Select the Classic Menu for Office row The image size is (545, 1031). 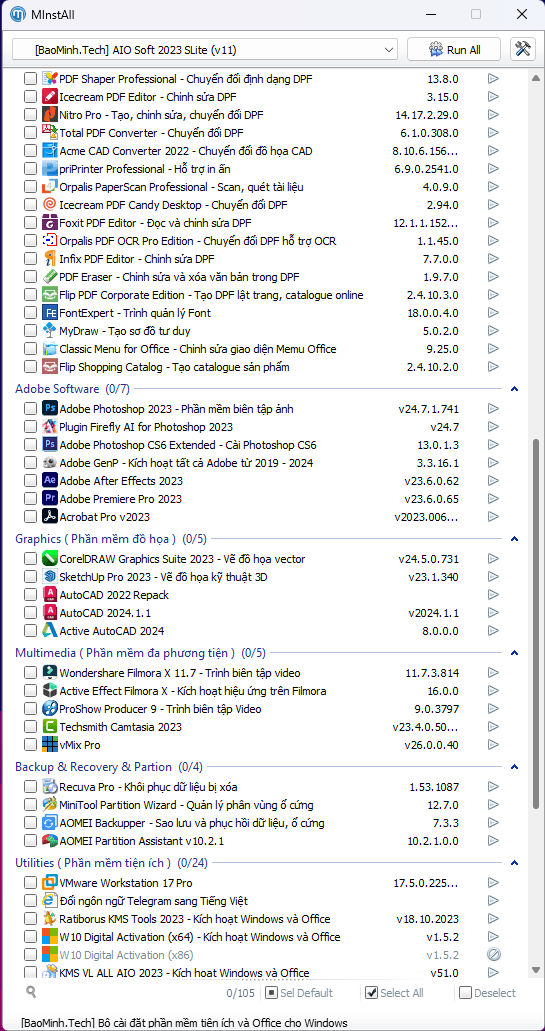[263, 349]
